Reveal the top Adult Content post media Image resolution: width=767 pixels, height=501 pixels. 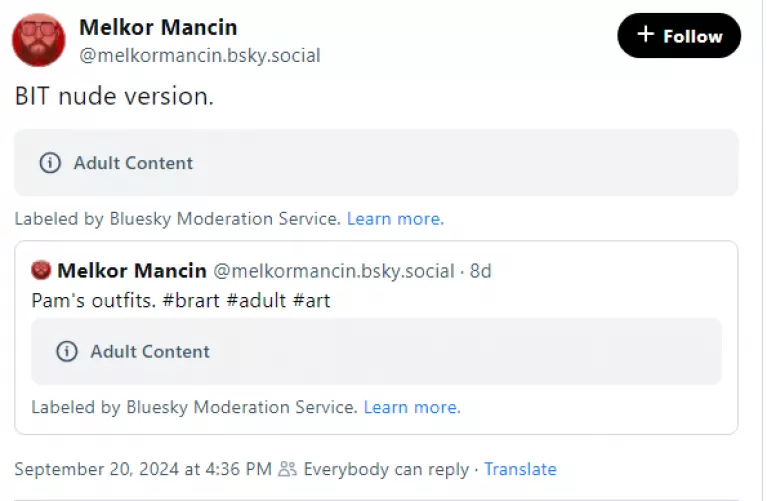pos(375,163)
